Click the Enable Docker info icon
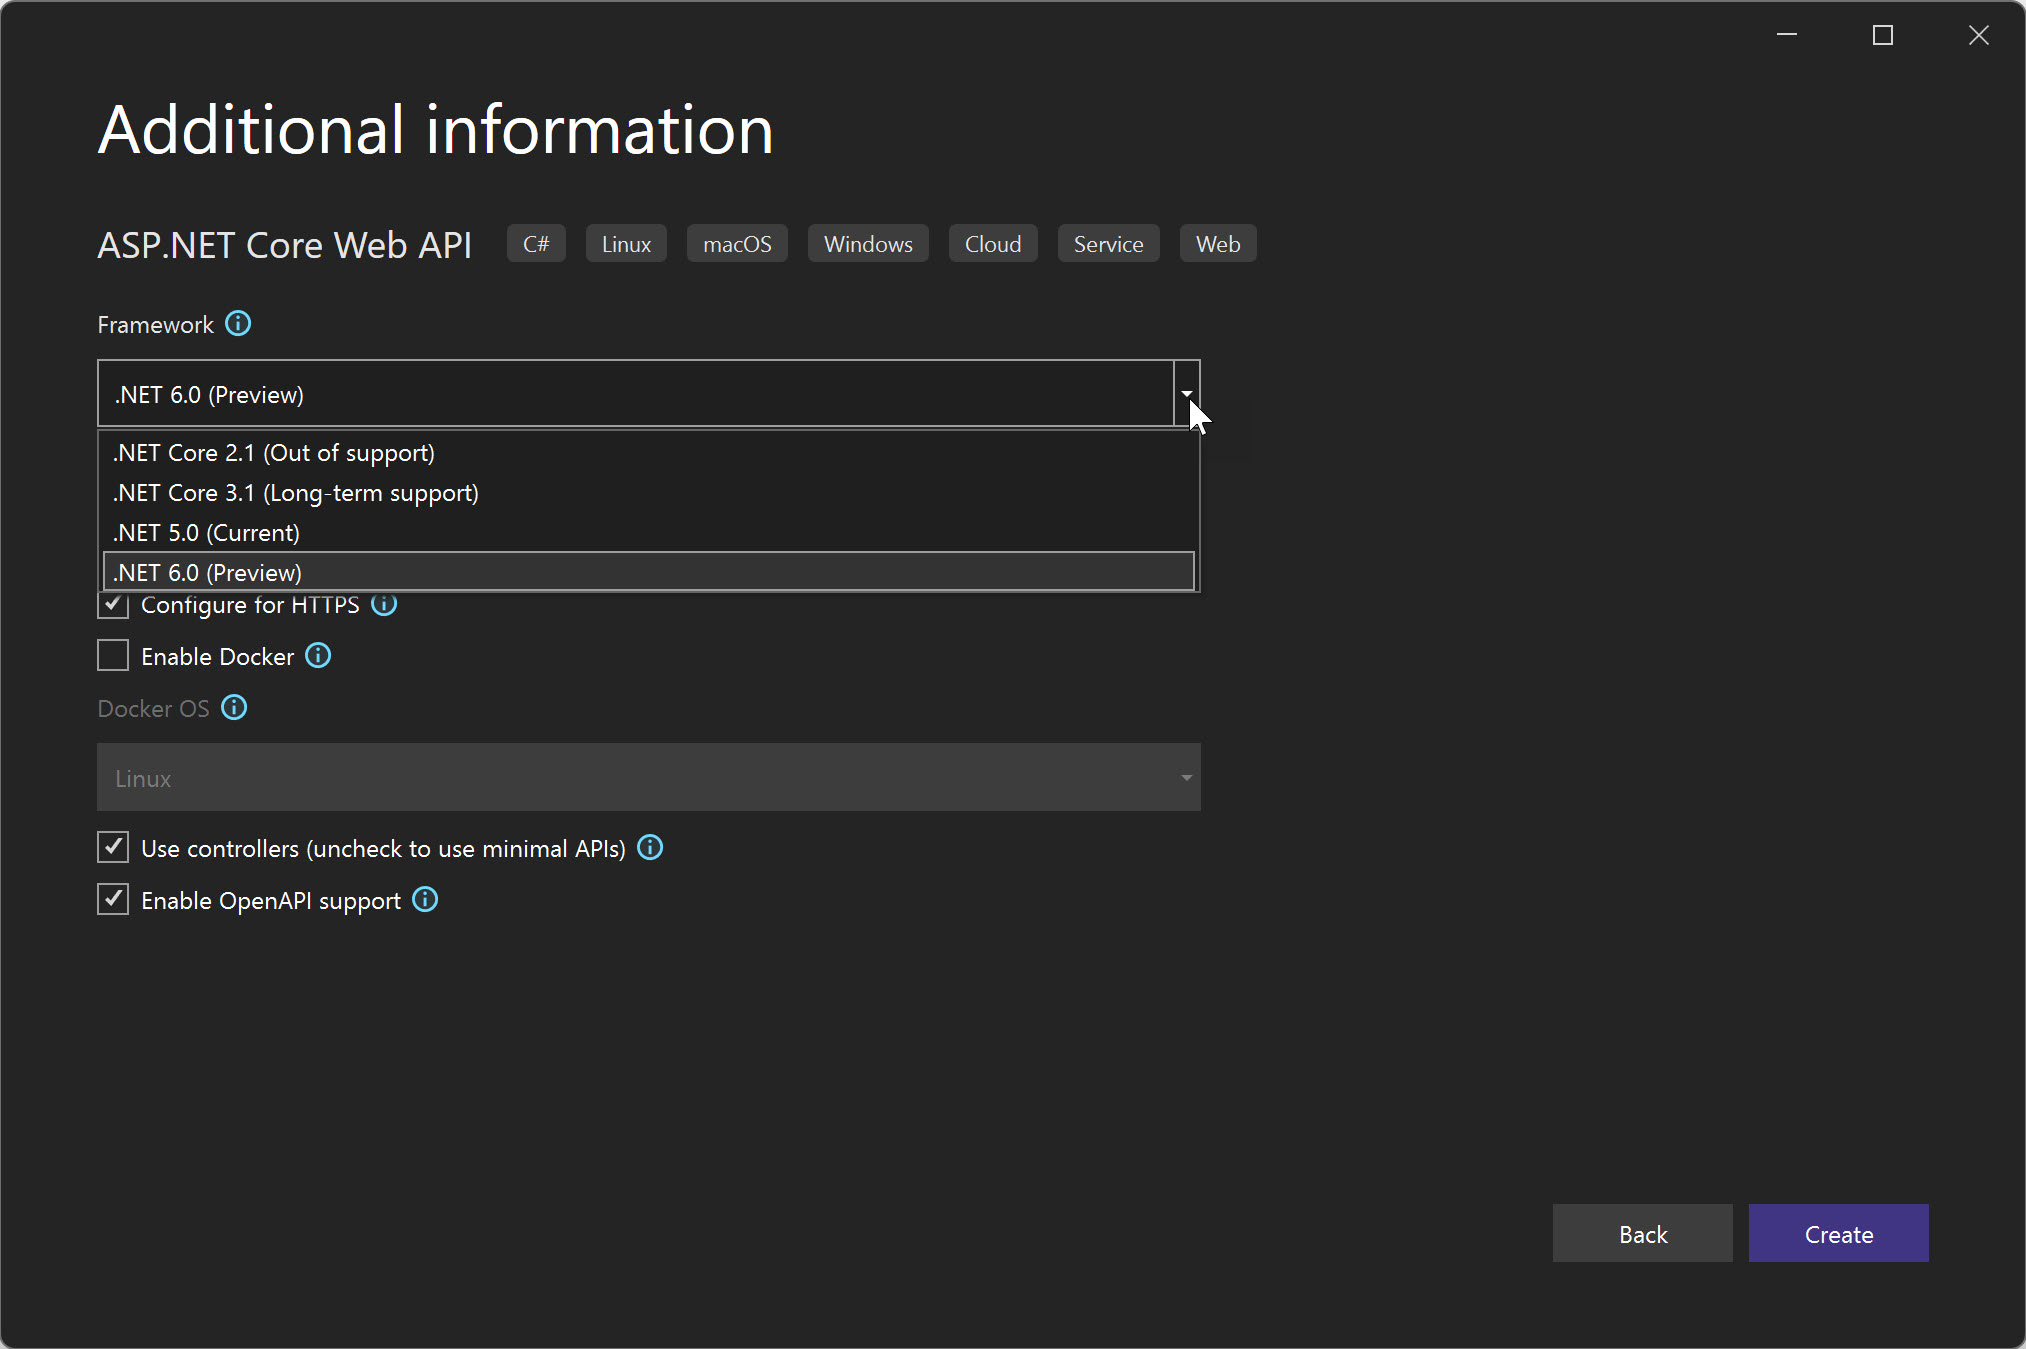Screen dimensions: 2026x1349 click(318, 656)
